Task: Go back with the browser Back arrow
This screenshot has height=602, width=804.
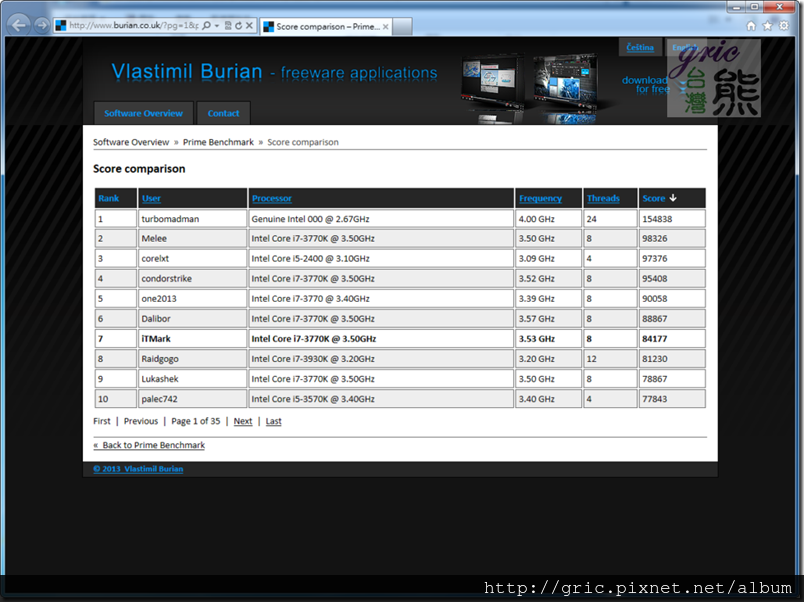Action: 18,25
